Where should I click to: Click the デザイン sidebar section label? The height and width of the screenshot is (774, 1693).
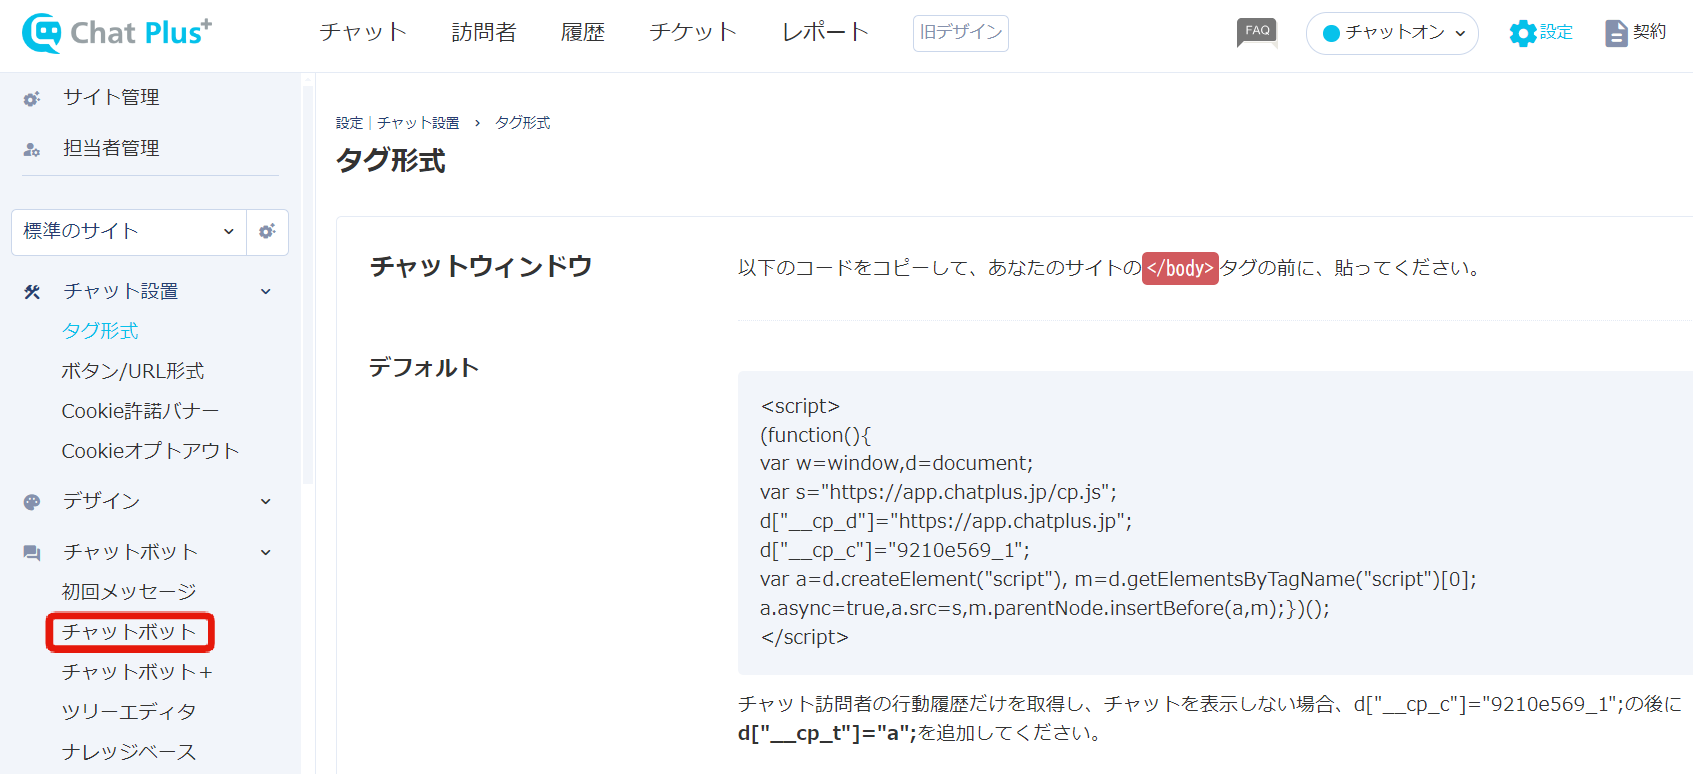[x=101, y=501]
